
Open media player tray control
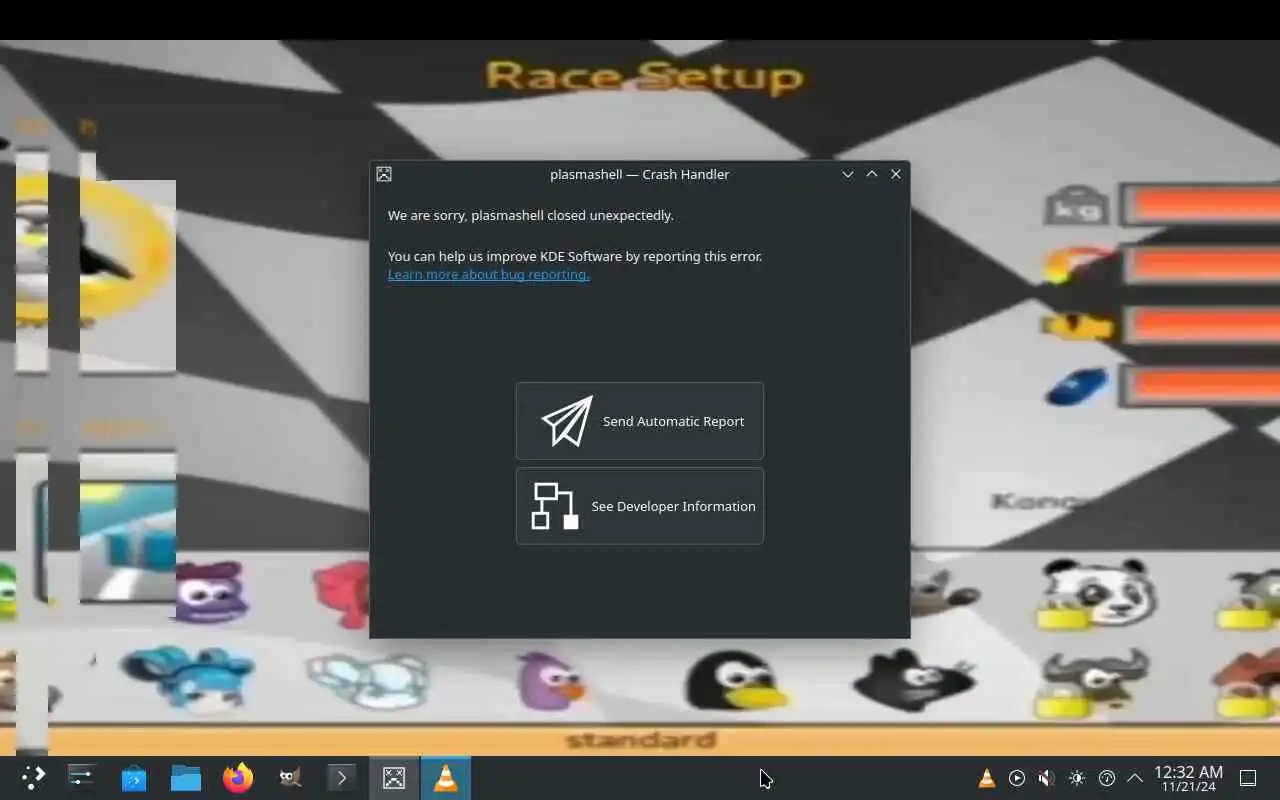(x=1017, y=778)
